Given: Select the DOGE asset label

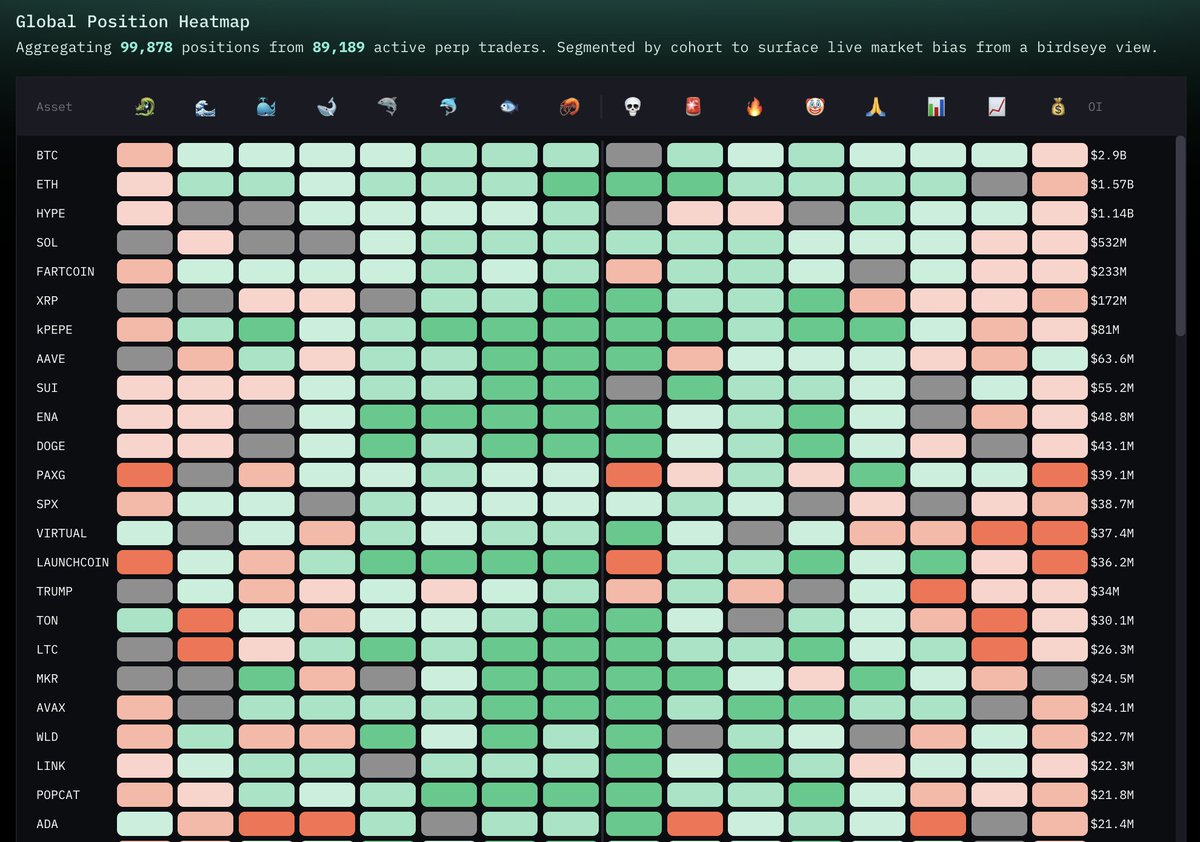Looking at the screenshot, I should 51,446.
